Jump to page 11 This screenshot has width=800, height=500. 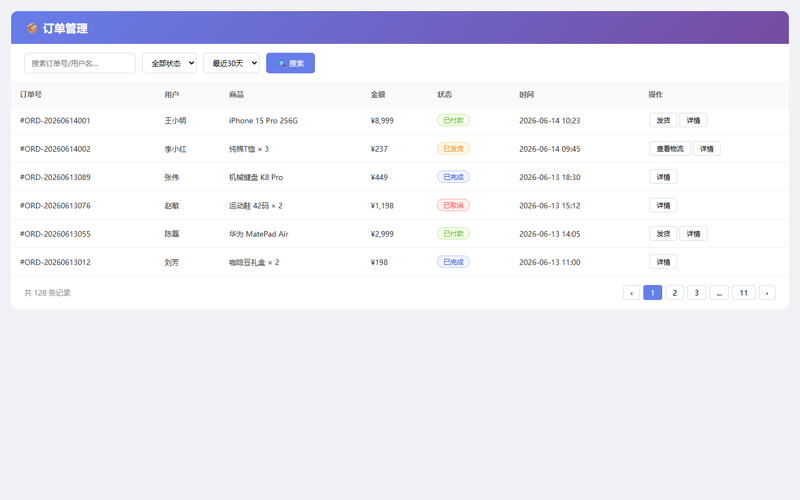coord(744,293)
